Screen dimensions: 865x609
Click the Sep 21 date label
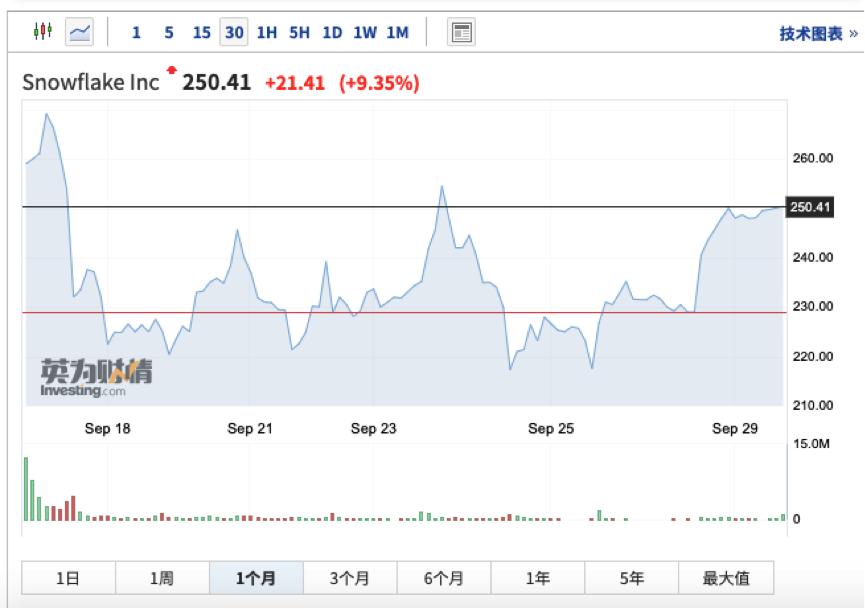click(250, 429)
